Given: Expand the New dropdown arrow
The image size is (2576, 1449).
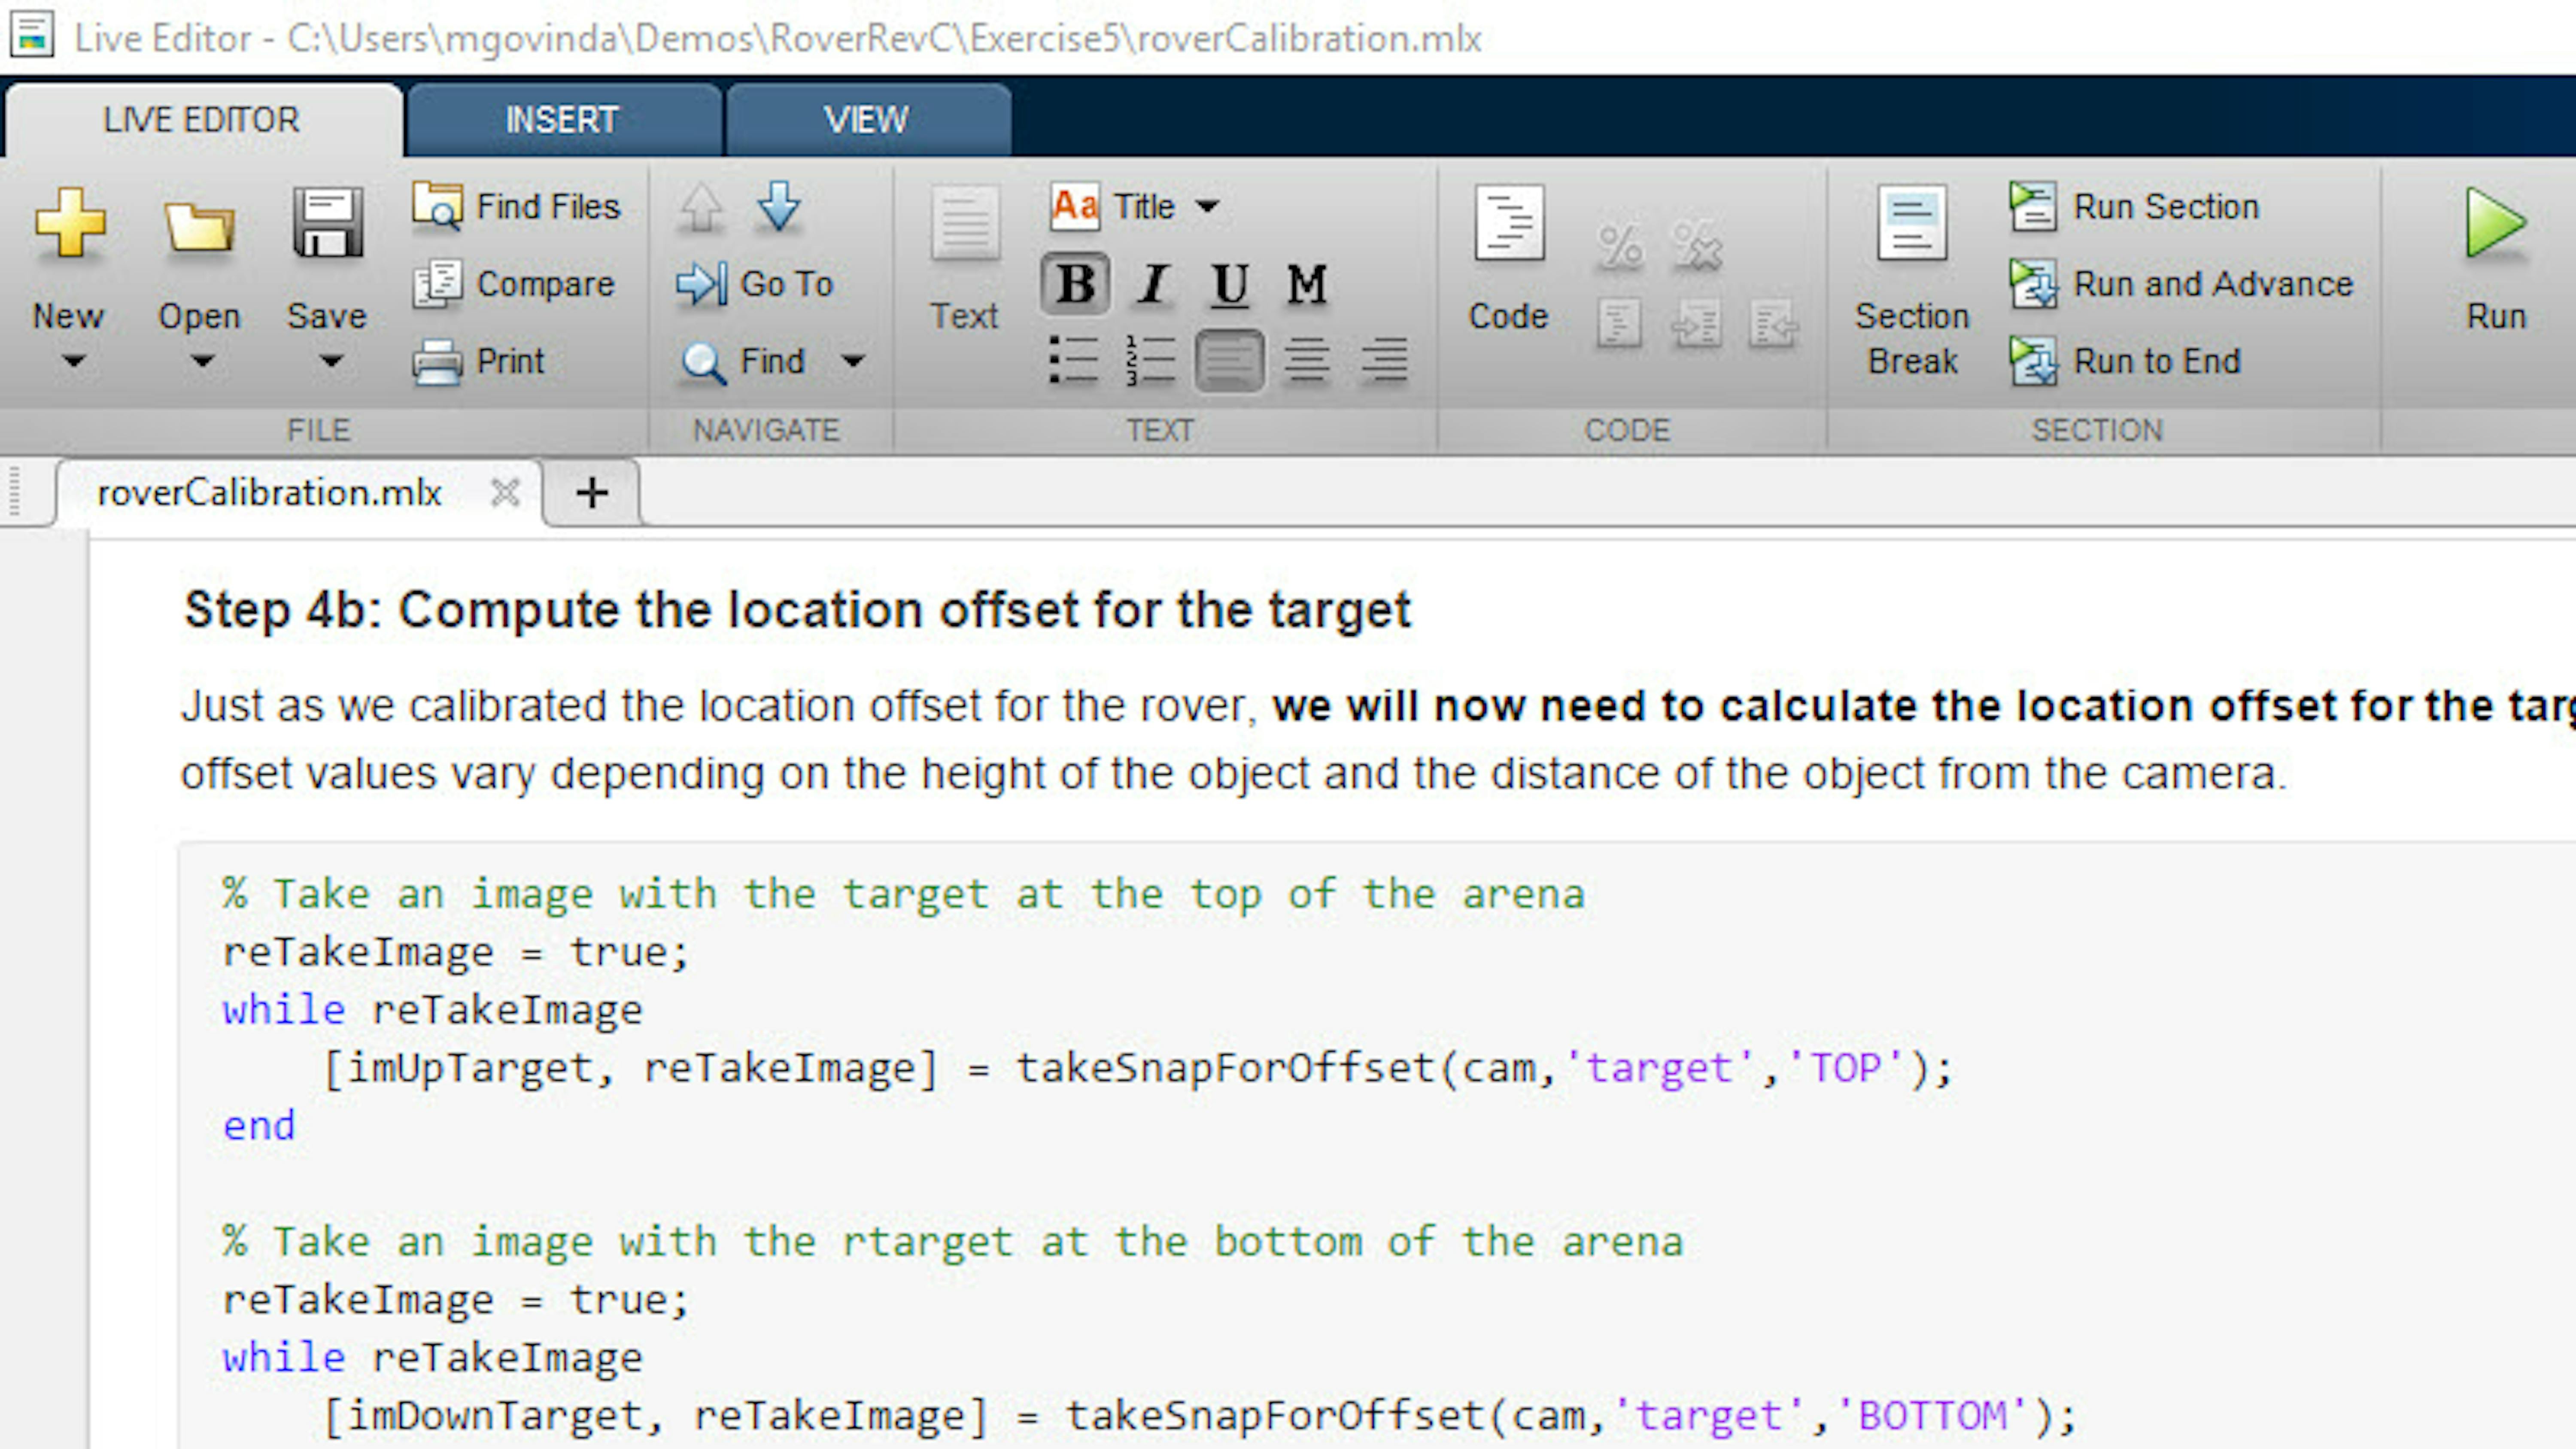Looking at the screenshot, I should pos(73,362).
